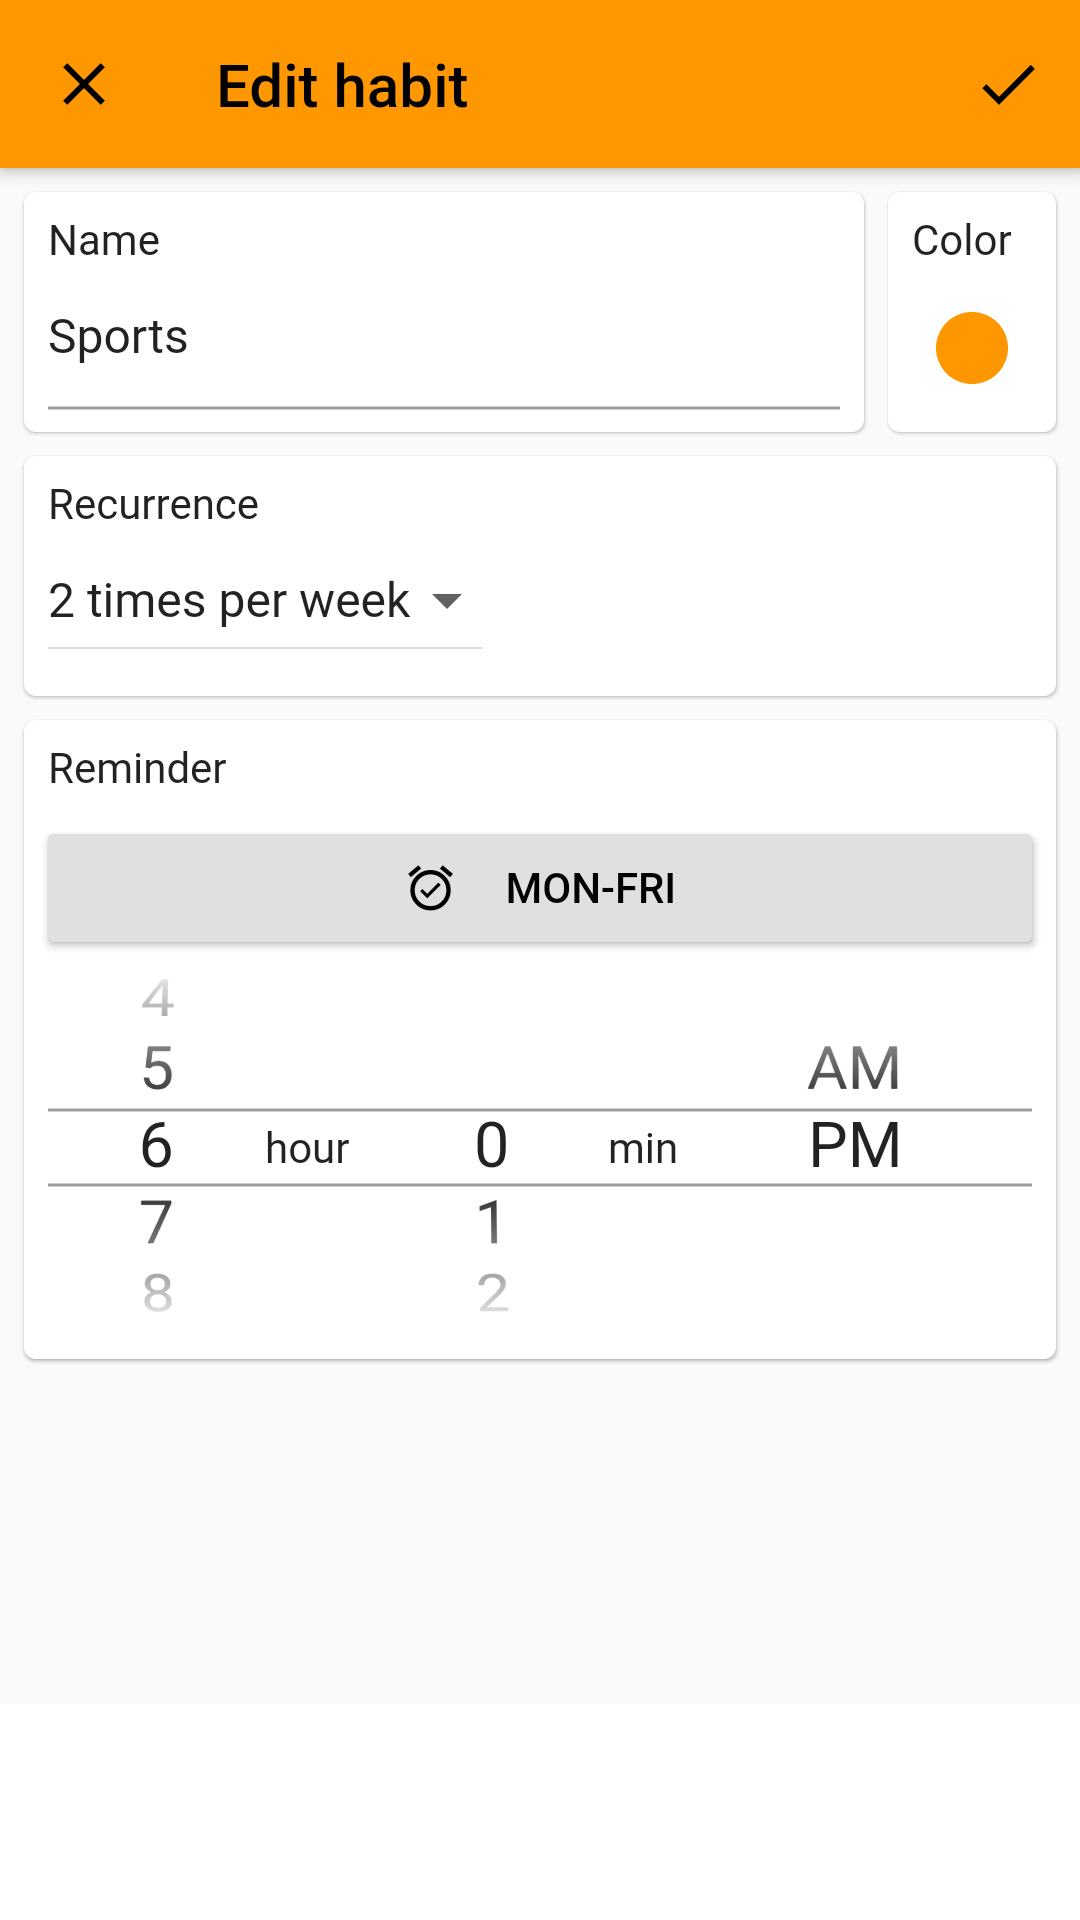
Task: Choose hour 5 in the picker
Action: tap(157, 1068)
